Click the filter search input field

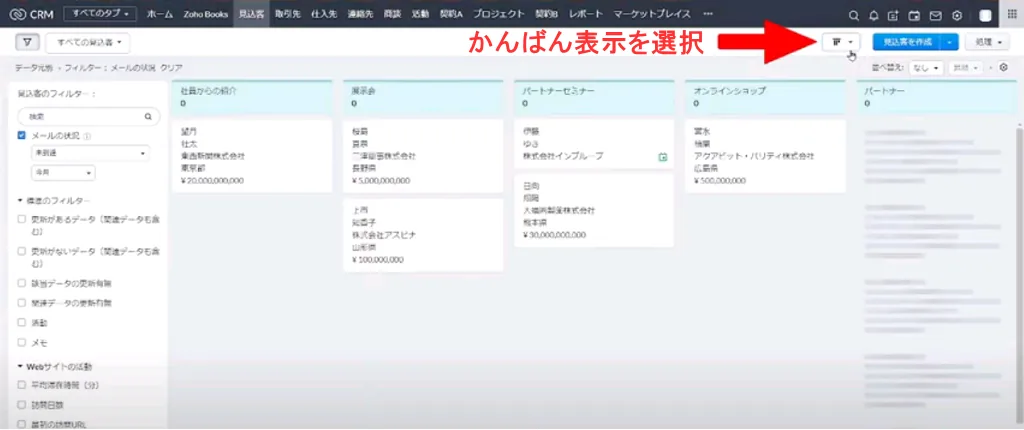[88, 116]
